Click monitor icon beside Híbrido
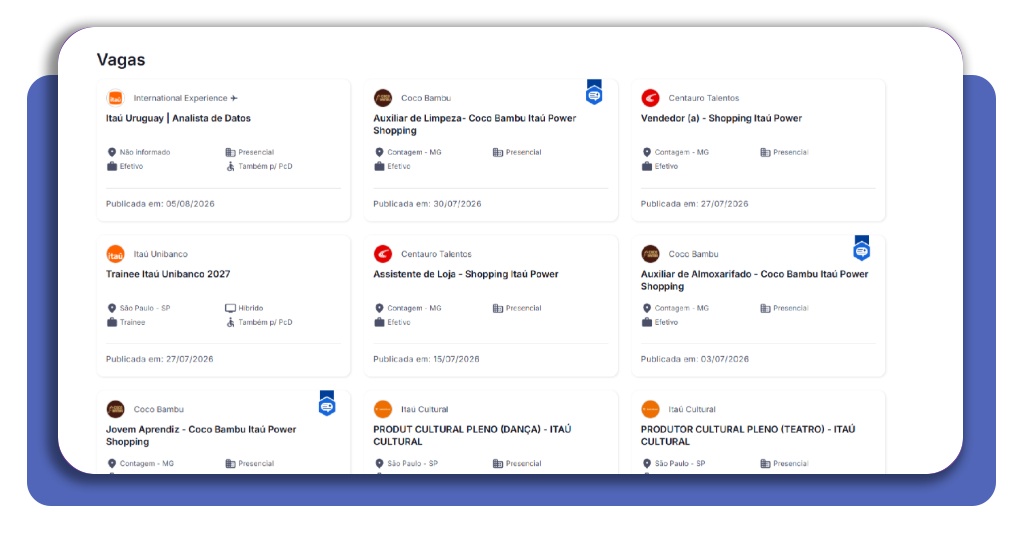1024x536 pixels. coord(231,308)
